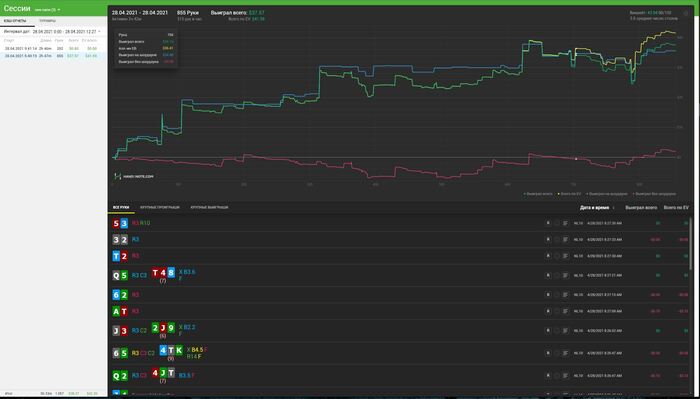Open replayer icon in 5 3 hand row
The image size is (700, 399).
(548, 223)
